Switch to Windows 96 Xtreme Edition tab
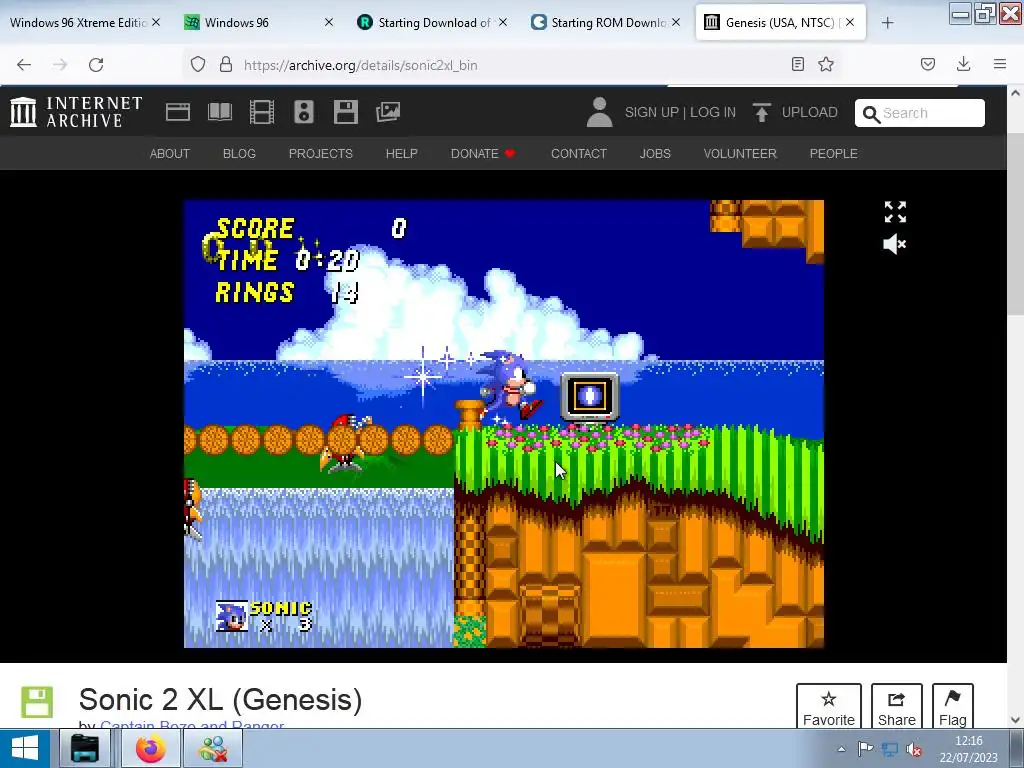Screen dimensions: 1024x768 click(x=85, y=23)
